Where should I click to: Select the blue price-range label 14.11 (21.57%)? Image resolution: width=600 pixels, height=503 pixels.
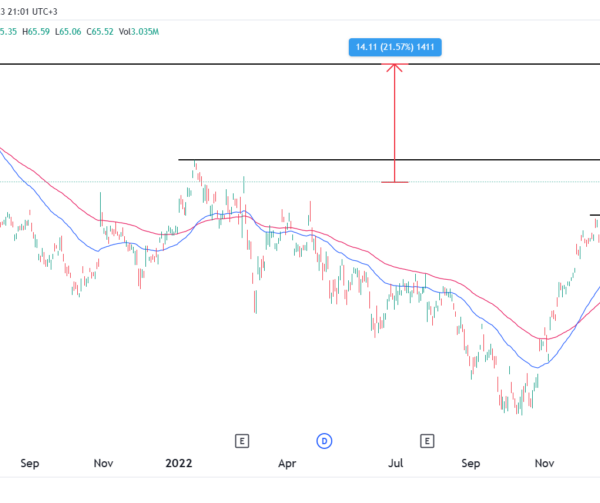click(x=395, y=47)
